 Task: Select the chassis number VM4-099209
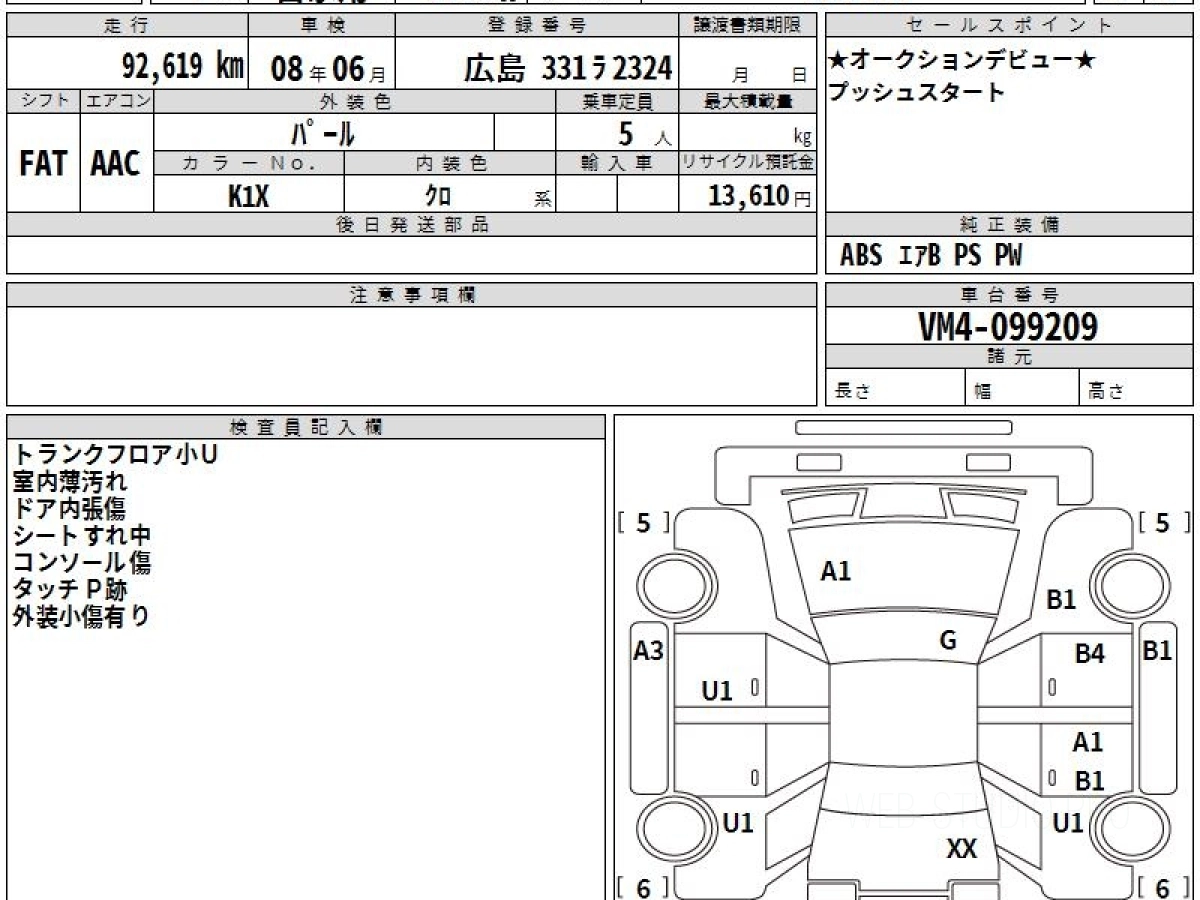tap(1008, 326)
